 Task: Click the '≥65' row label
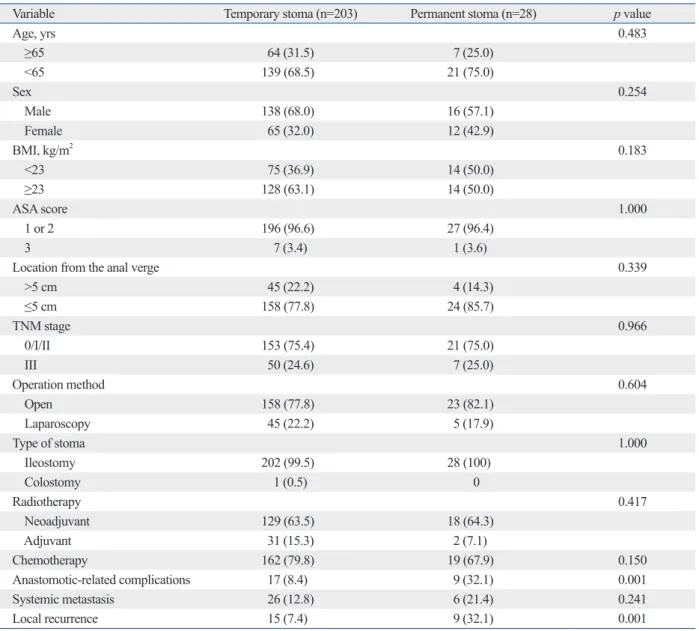34,53
